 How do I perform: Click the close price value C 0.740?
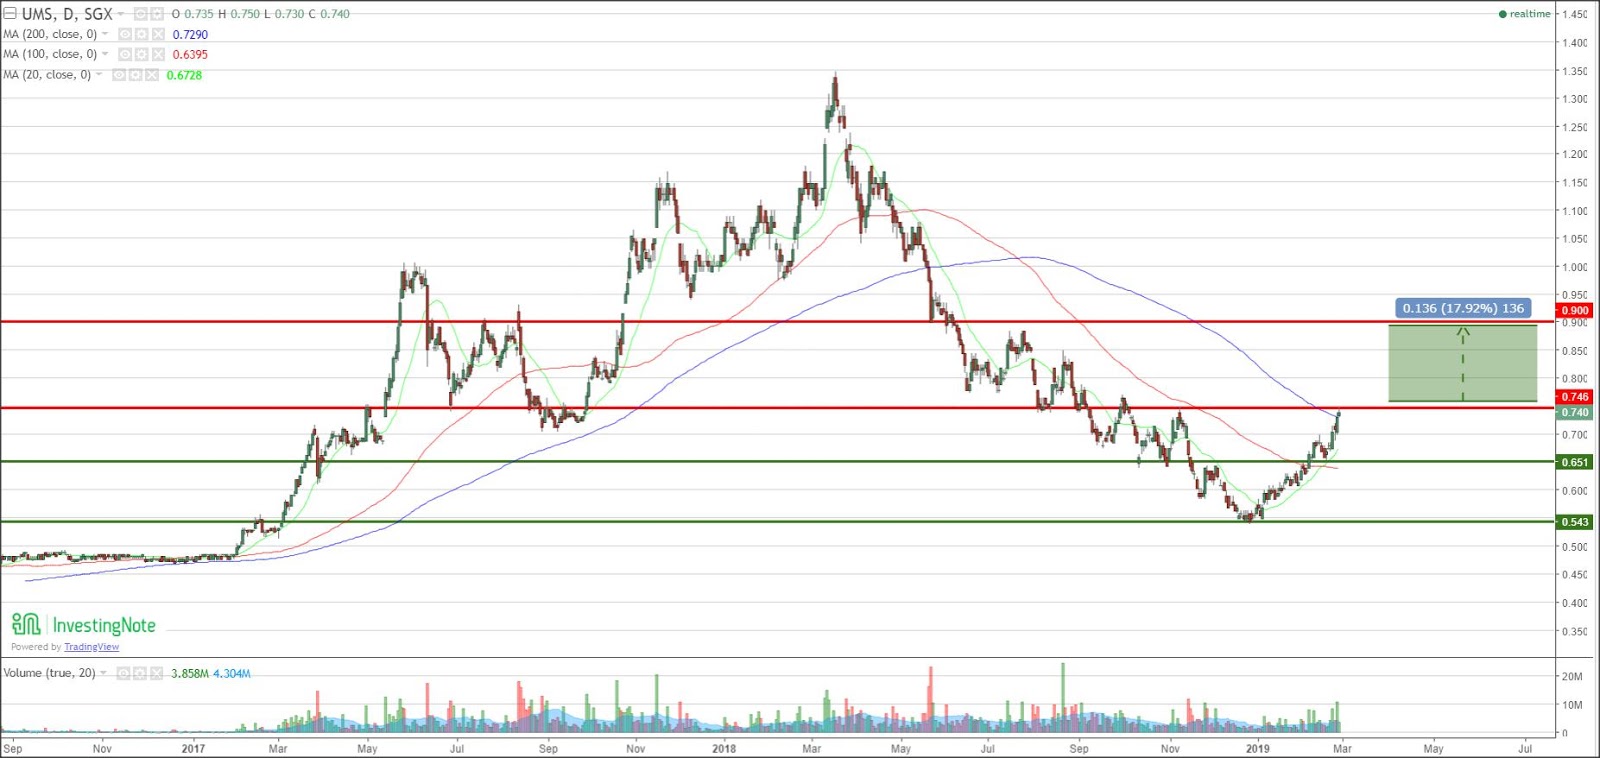click(x=329, y=14)
